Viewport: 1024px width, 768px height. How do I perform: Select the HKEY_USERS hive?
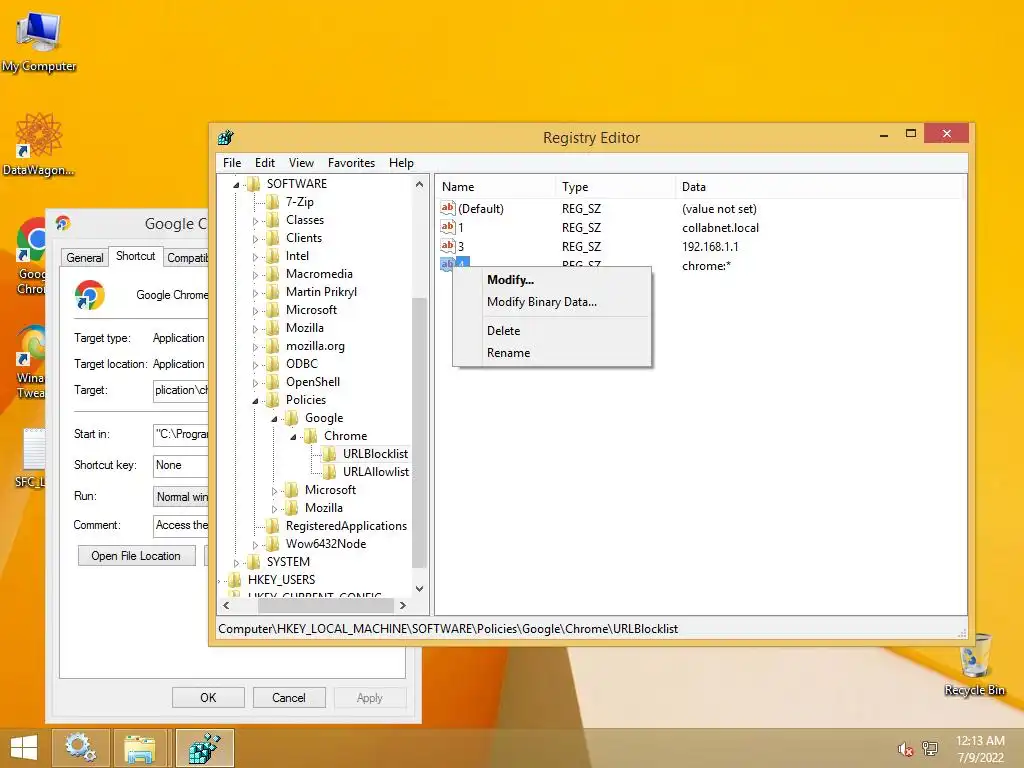point(281,580)
